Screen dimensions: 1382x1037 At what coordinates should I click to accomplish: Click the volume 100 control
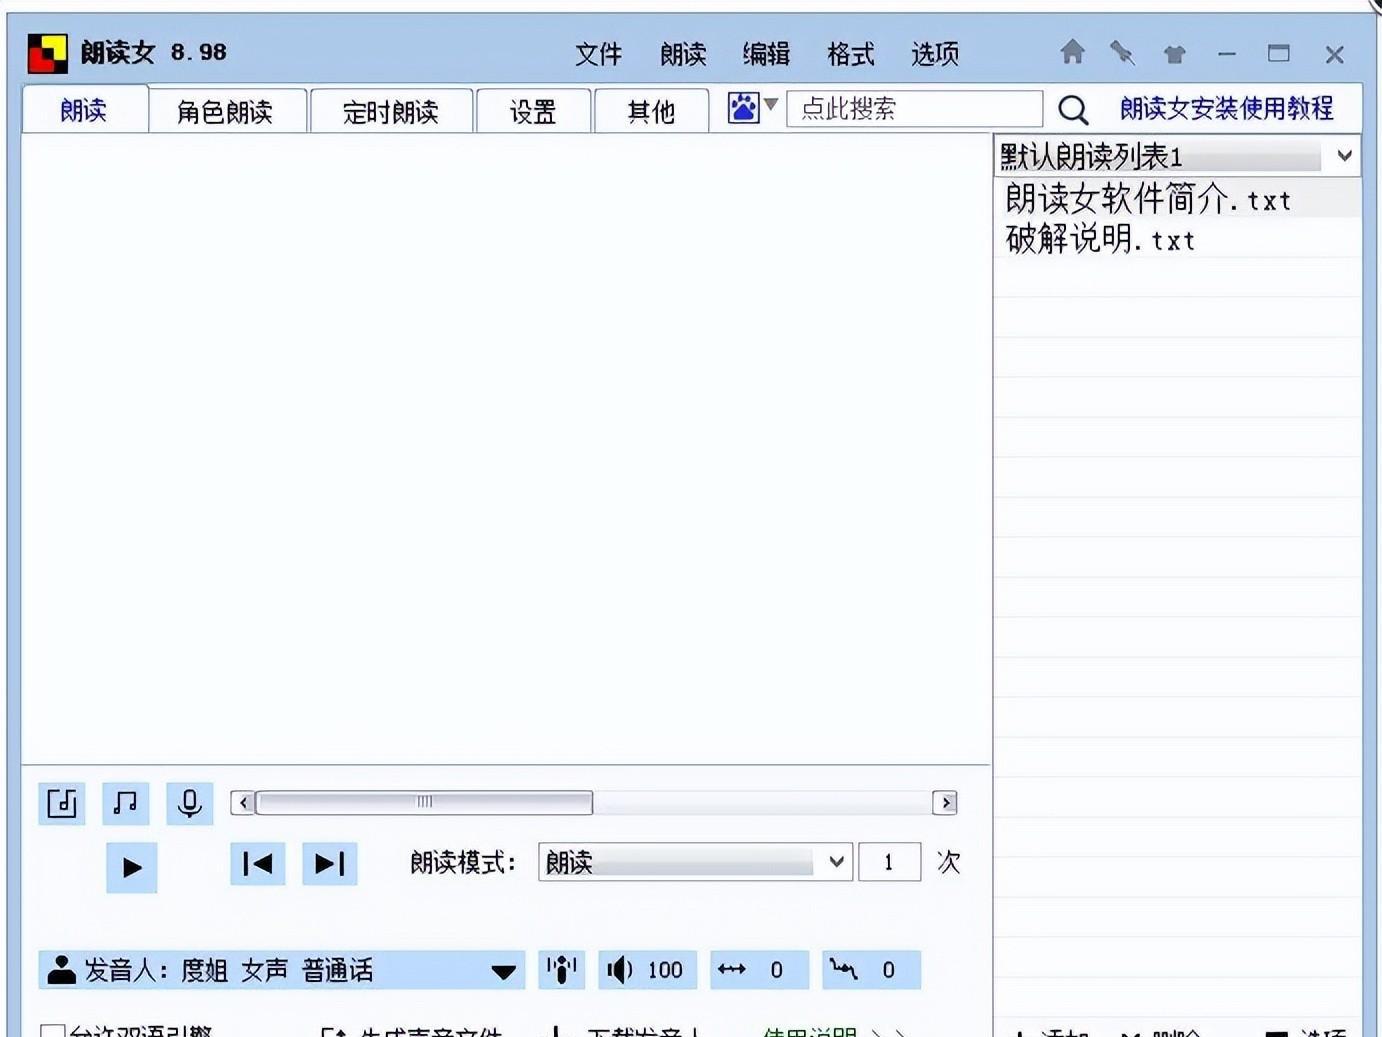[x=647, y=970]
